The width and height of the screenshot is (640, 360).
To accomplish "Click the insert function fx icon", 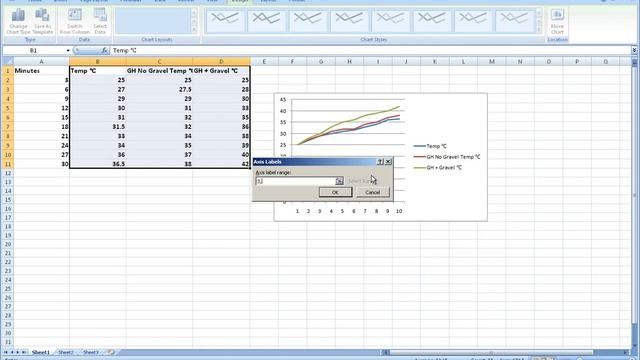I will pyautogui.click(x=104, y=50).
